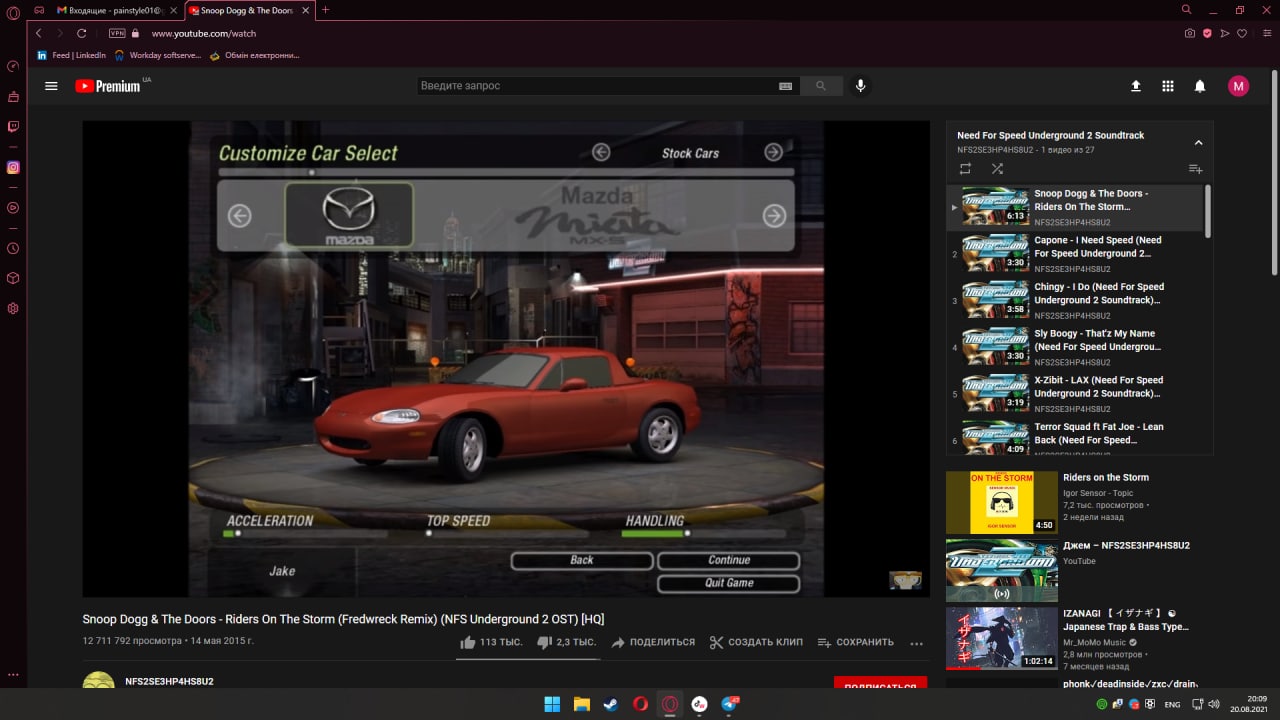The image size is (1280, 720).
Task: Open the notifications bell
Action: 1200,86
